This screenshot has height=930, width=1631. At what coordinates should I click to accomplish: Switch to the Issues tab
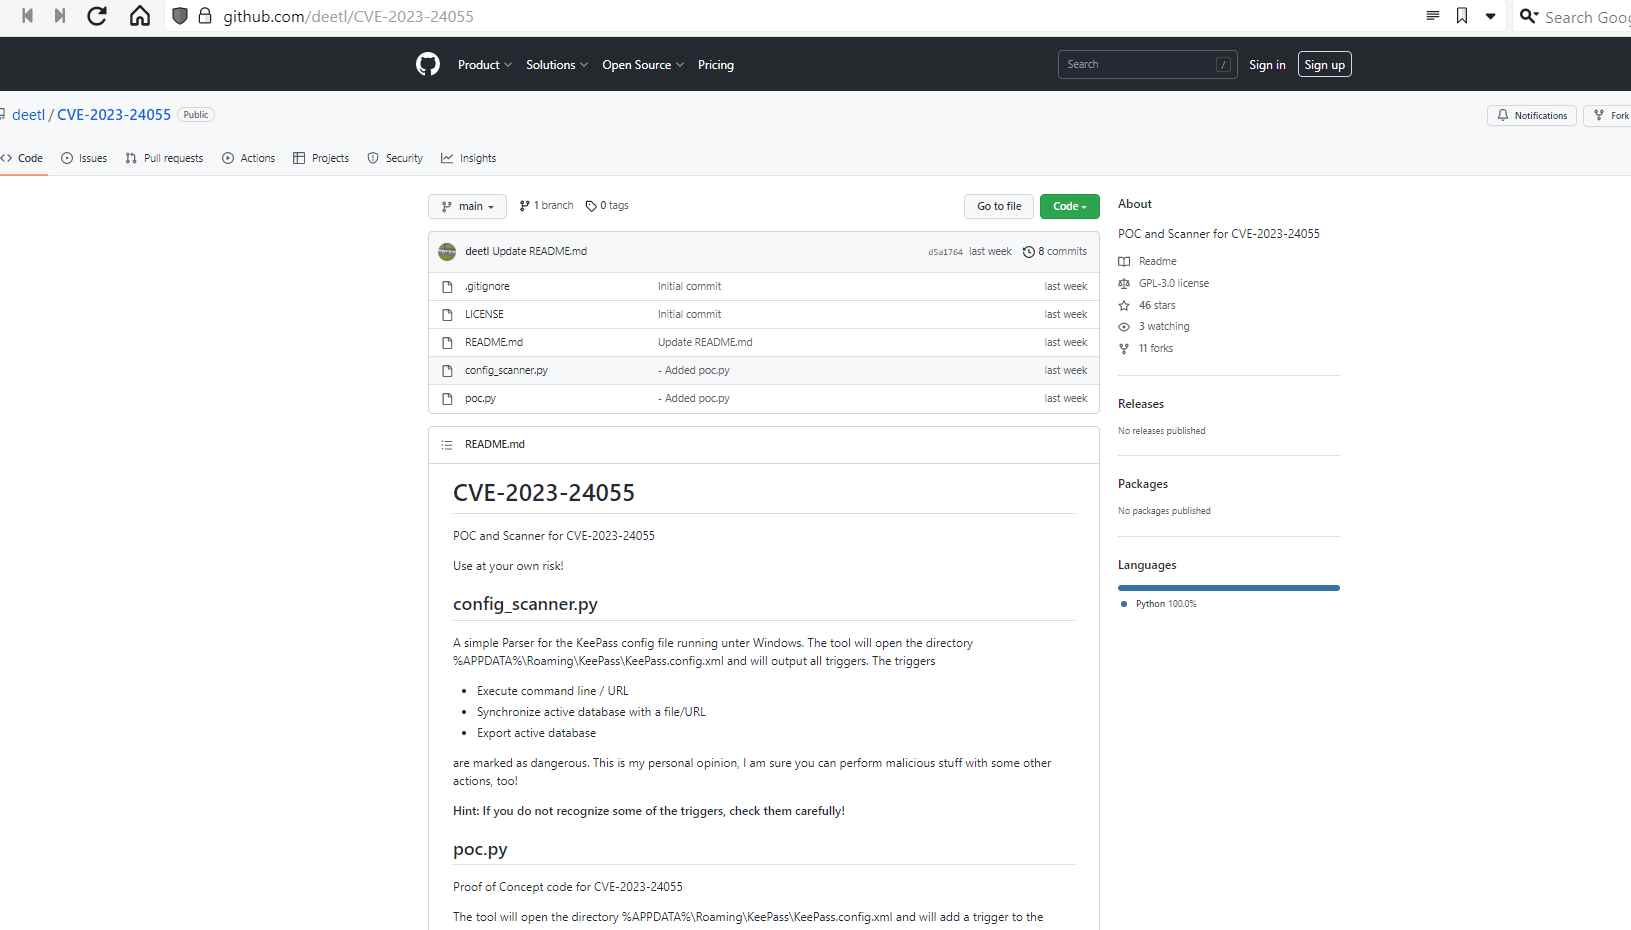pyautogui.click(x=84, y=158)
